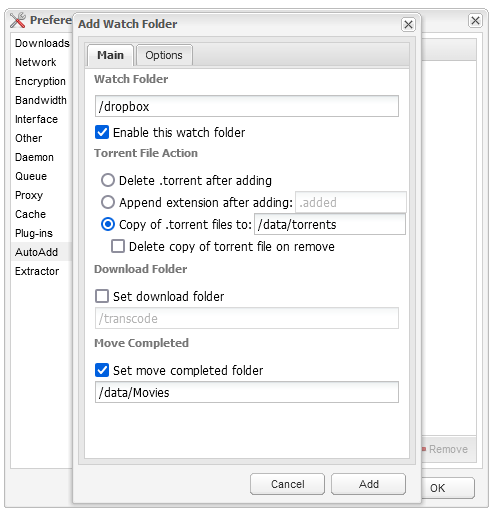Toggle Enable this watch folder checkbox

102,132
